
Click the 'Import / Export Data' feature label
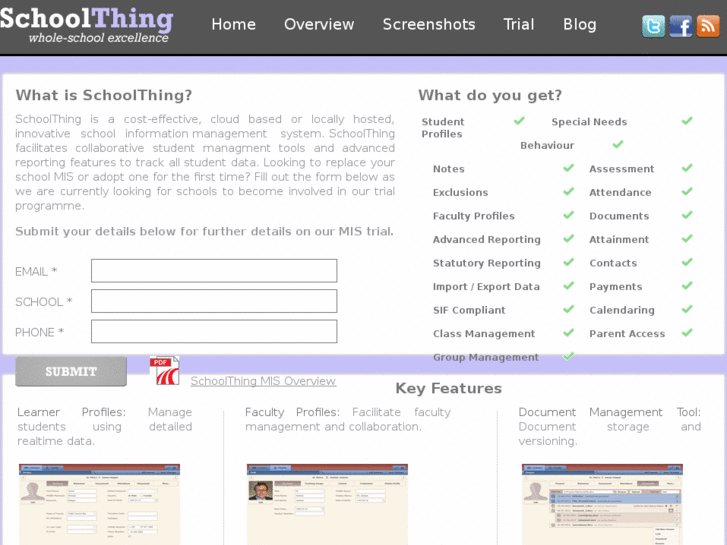(486, 287)
